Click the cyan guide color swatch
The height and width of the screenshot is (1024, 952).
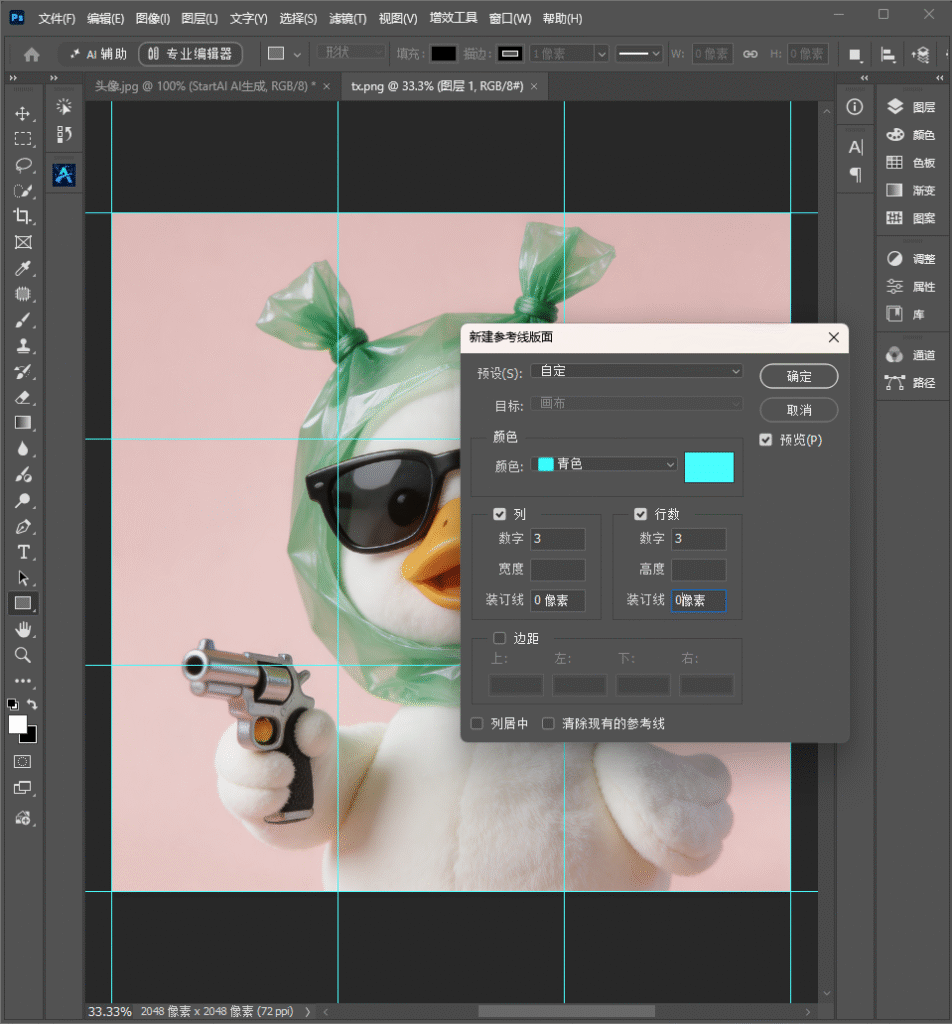click(x=709, y=467)
